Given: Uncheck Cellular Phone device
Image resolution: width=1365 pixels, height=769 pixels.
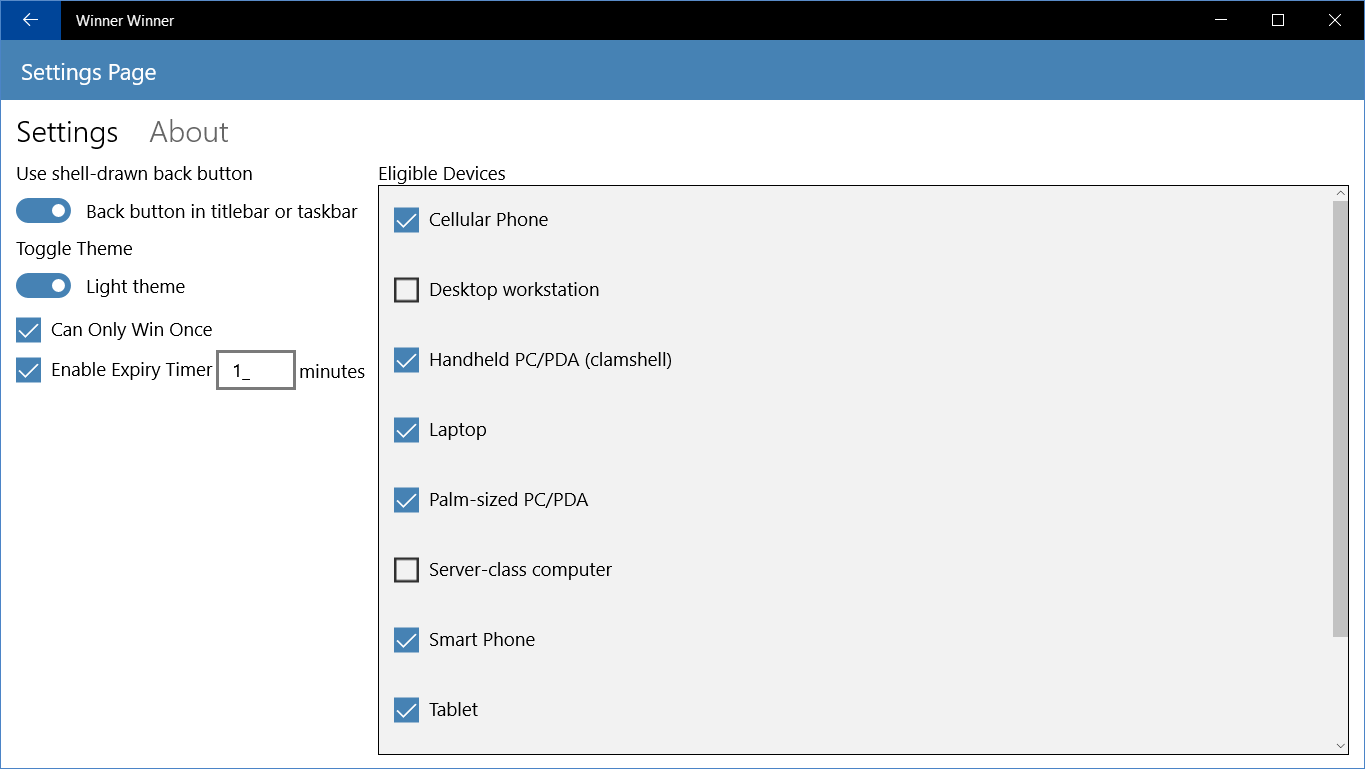Looking at the screenshot, I should click(x=406, y=220).
